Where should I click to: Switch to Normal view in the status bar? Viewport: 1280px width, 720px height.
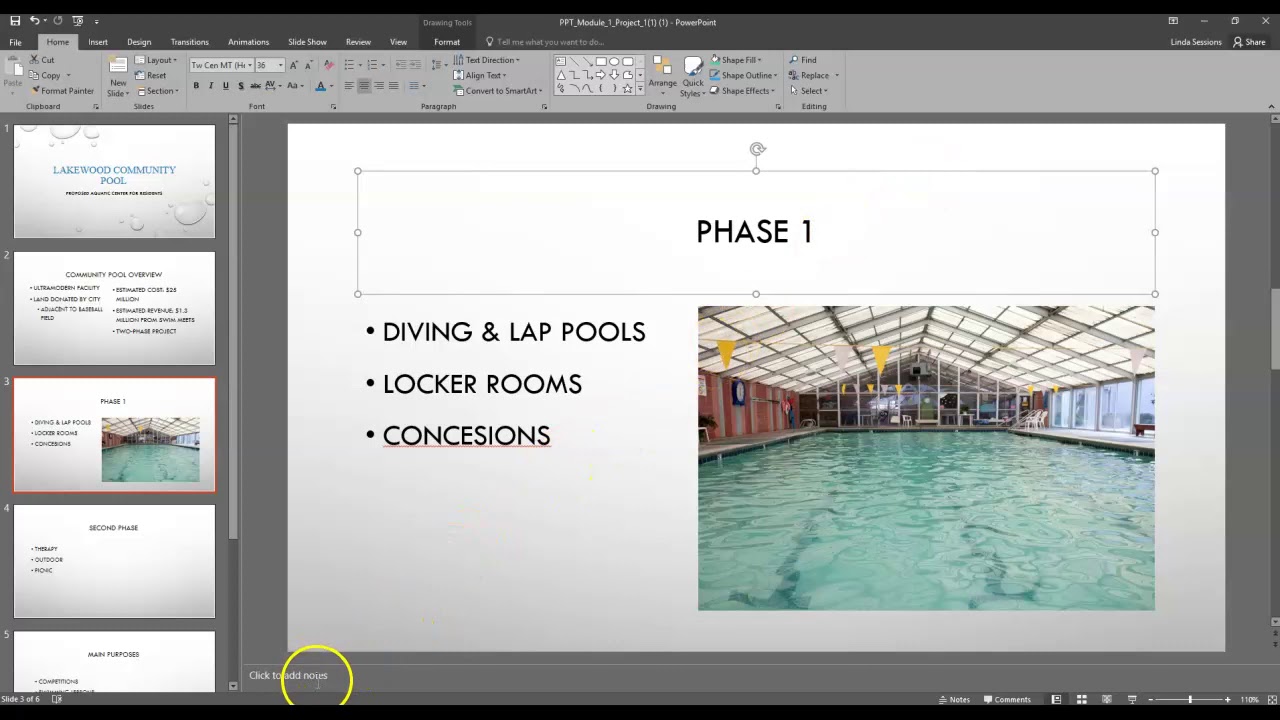pyautogui.click(x=1056, y=699)
